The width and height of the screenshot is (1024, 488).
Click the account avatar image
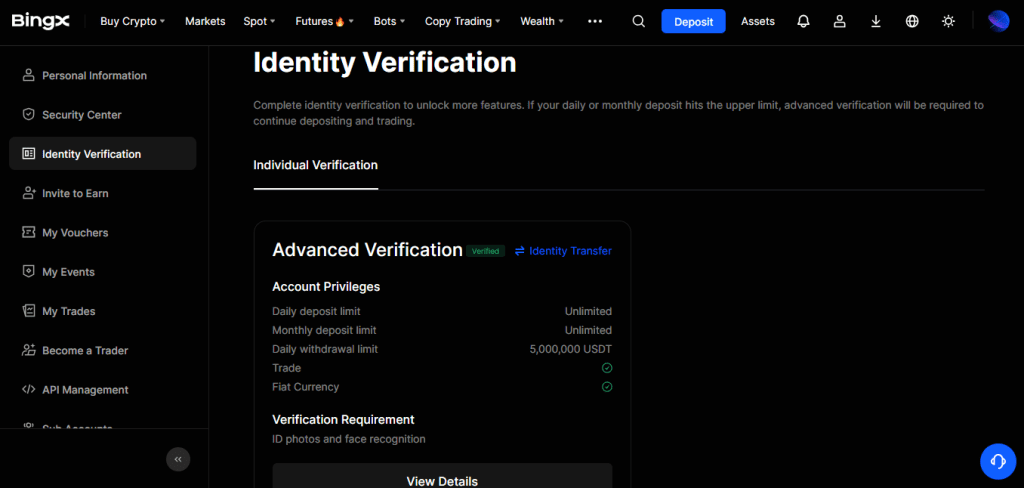coord(999,22)
